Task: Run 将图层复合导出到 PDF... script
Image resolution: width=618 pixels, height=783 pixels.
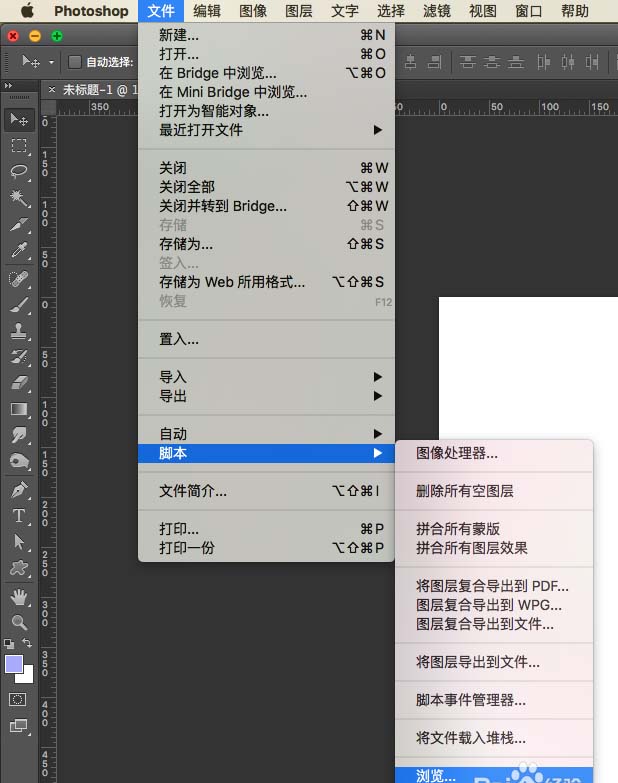Action: (494, 586)
